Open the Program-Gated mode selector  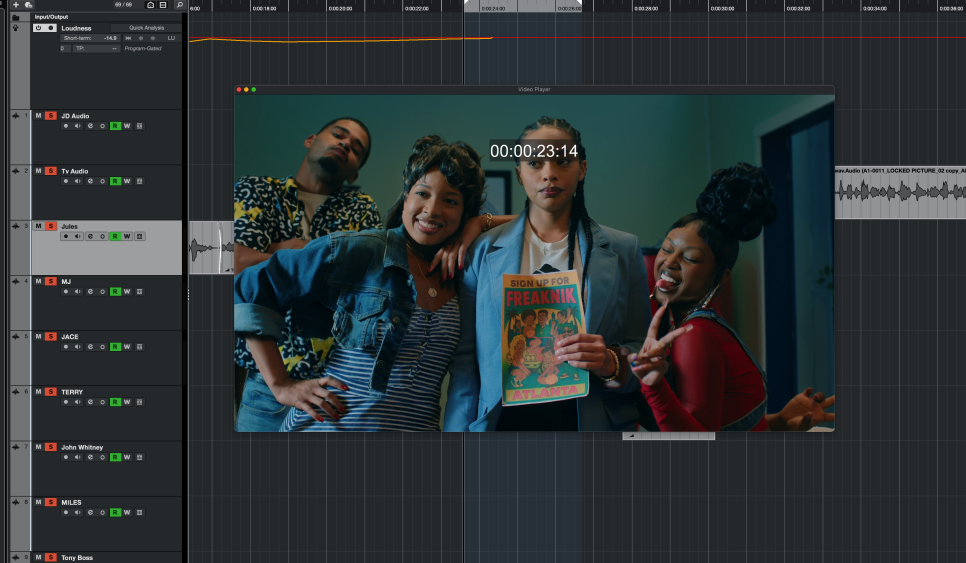[143, 48]
